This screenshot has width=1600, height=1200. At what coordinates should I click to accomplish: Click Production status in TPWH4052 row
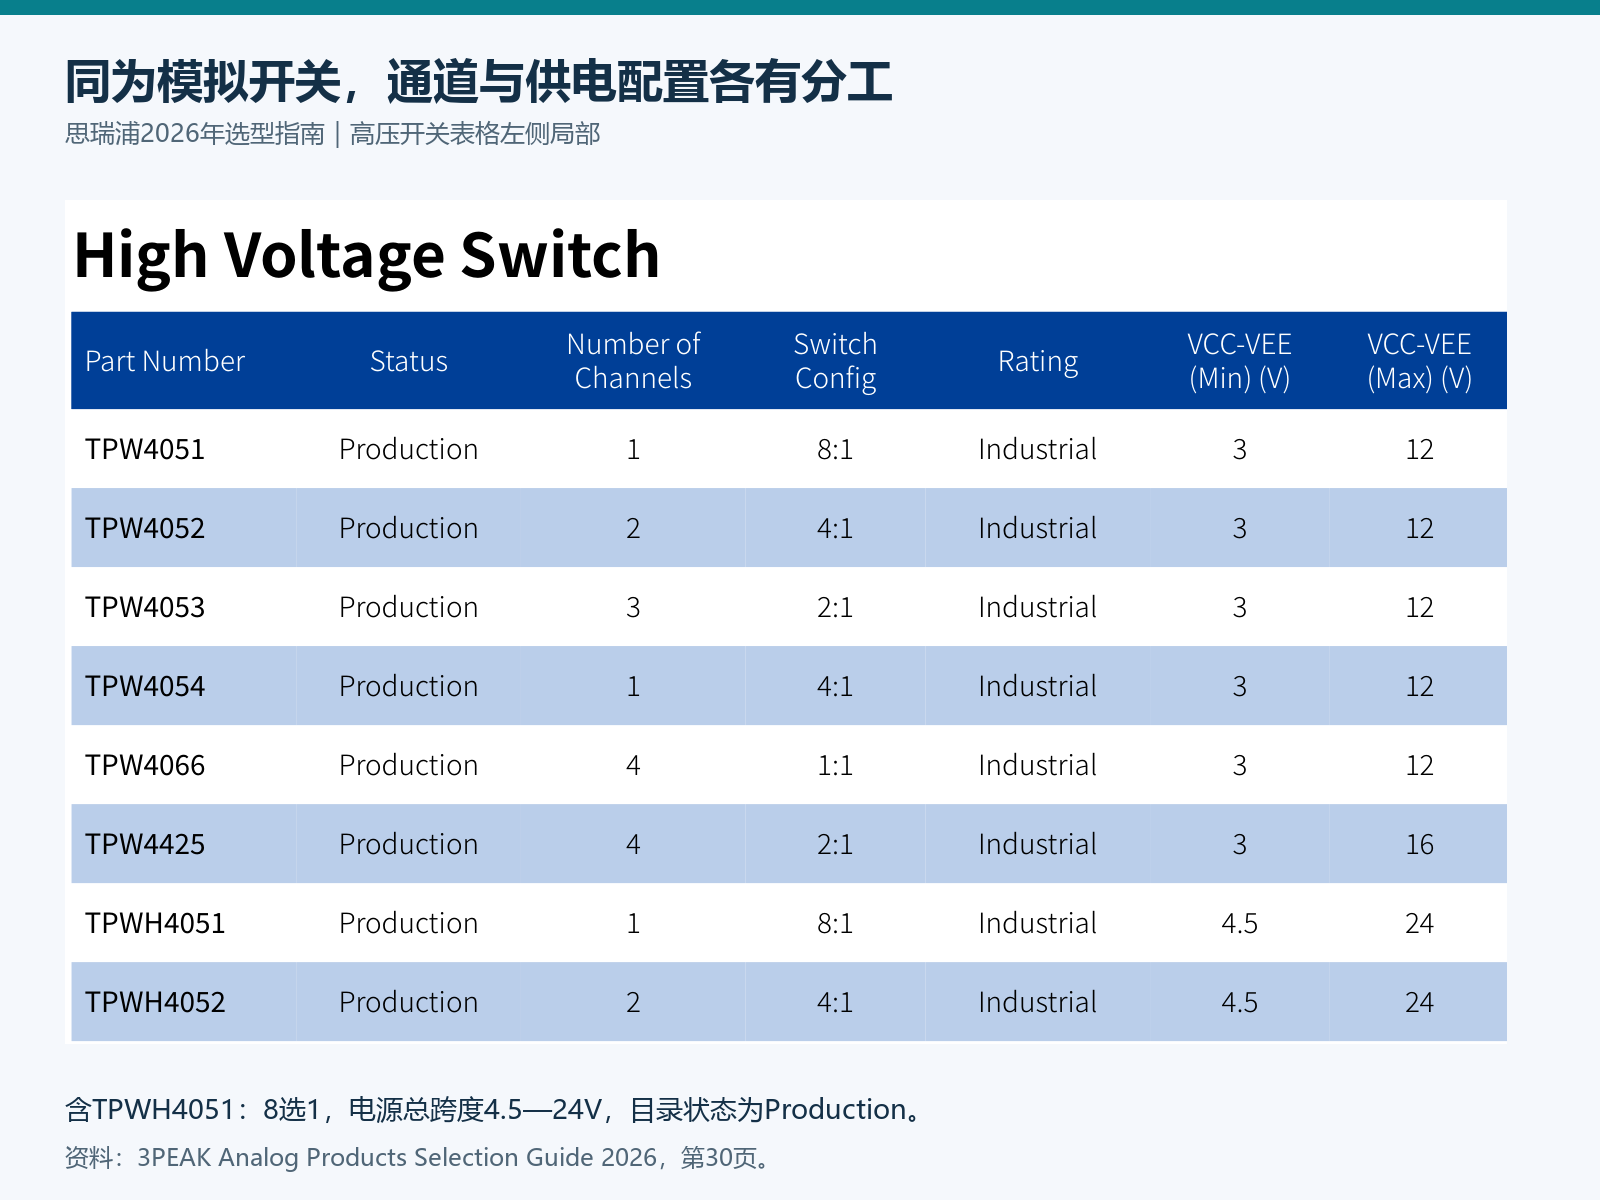coord(409,1002)
